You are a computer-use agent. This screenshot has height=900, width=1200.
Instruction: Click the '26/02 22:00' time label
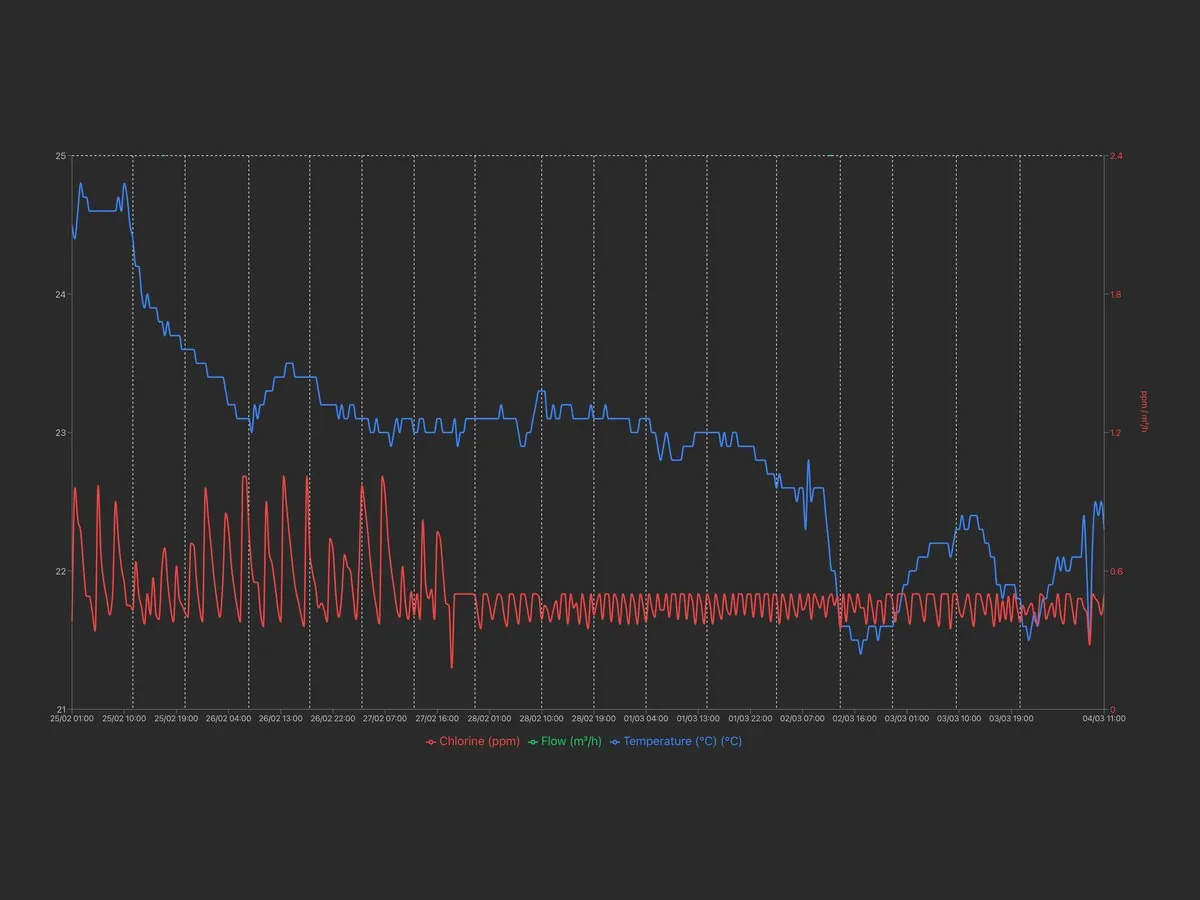(x=333, y=718)
